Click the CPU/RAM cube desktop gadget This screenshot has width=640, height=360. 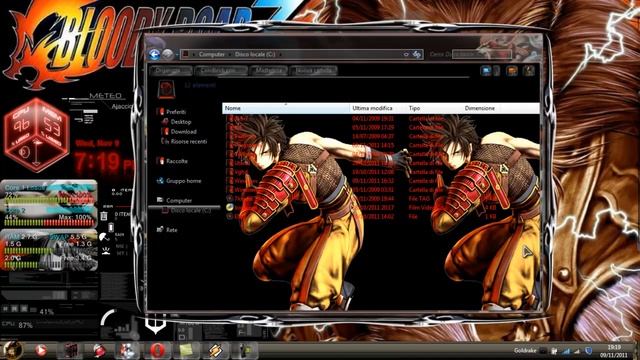(36, 134)
